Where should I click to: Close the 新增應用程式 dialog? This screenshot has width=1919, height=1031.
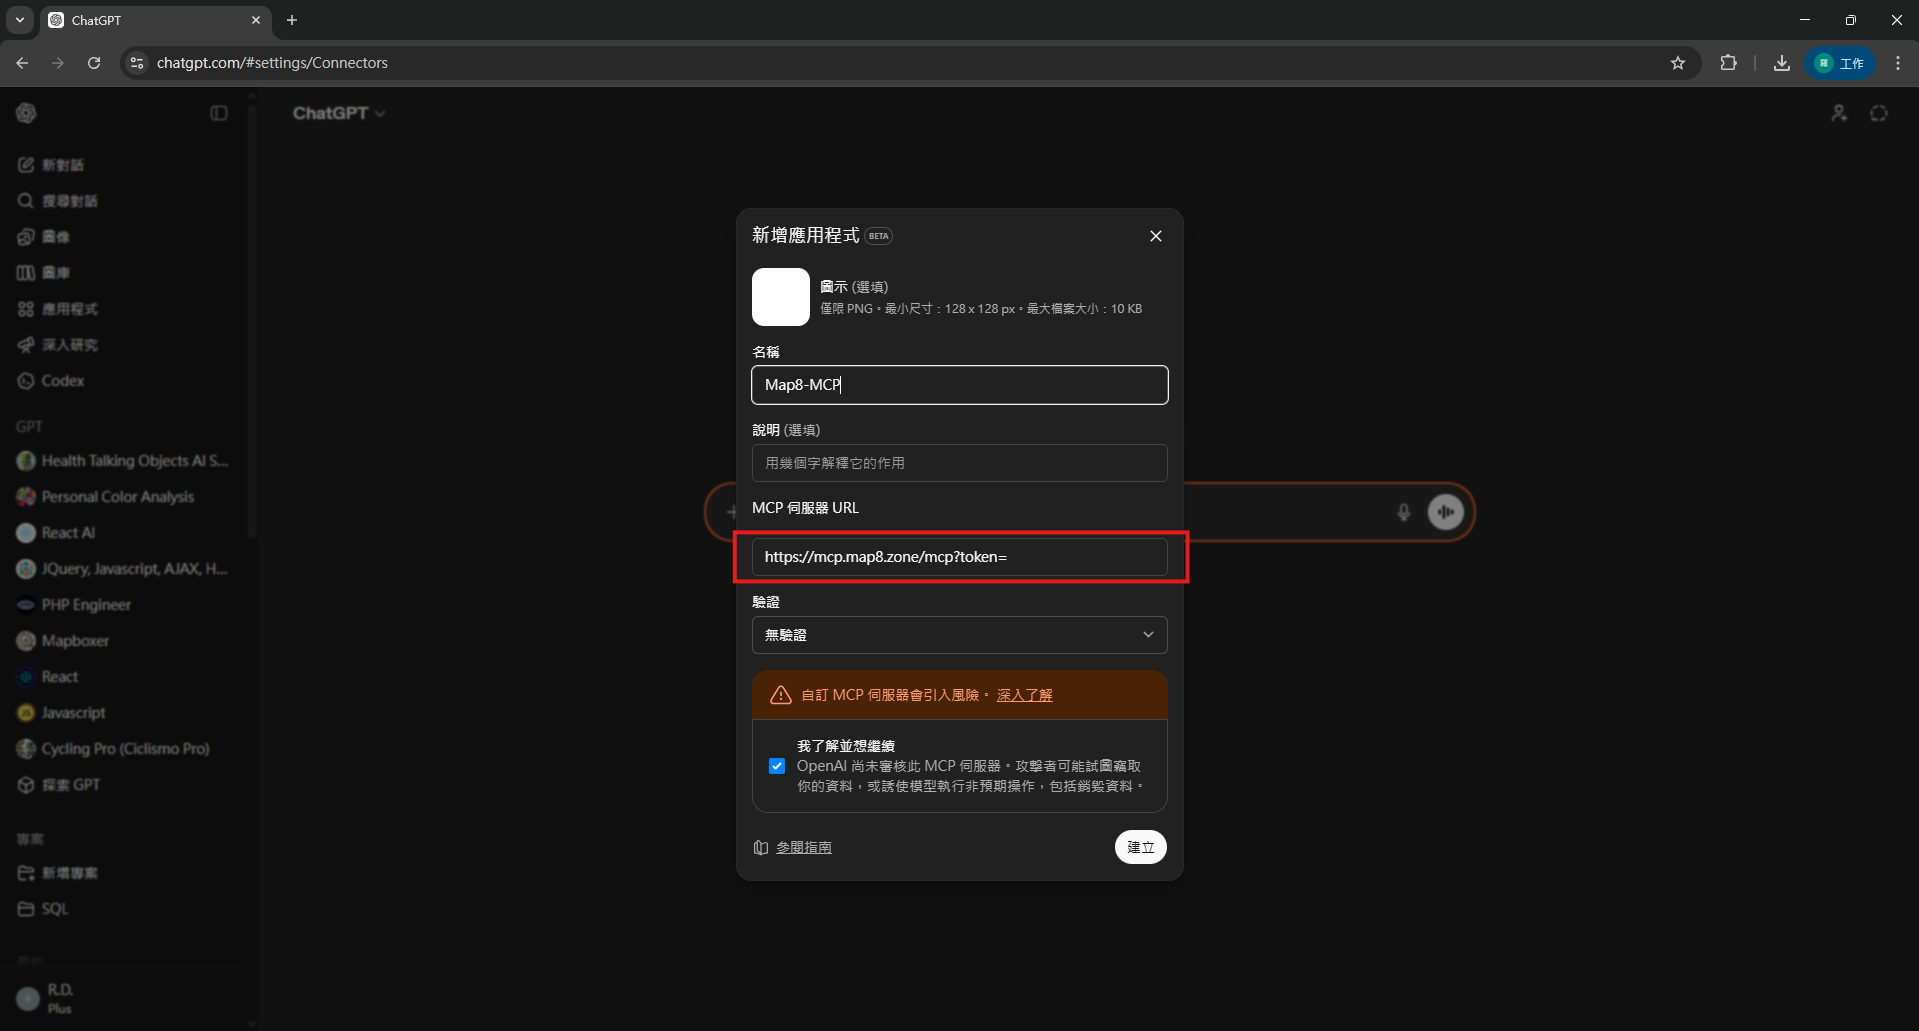[x=1156, y=236]
